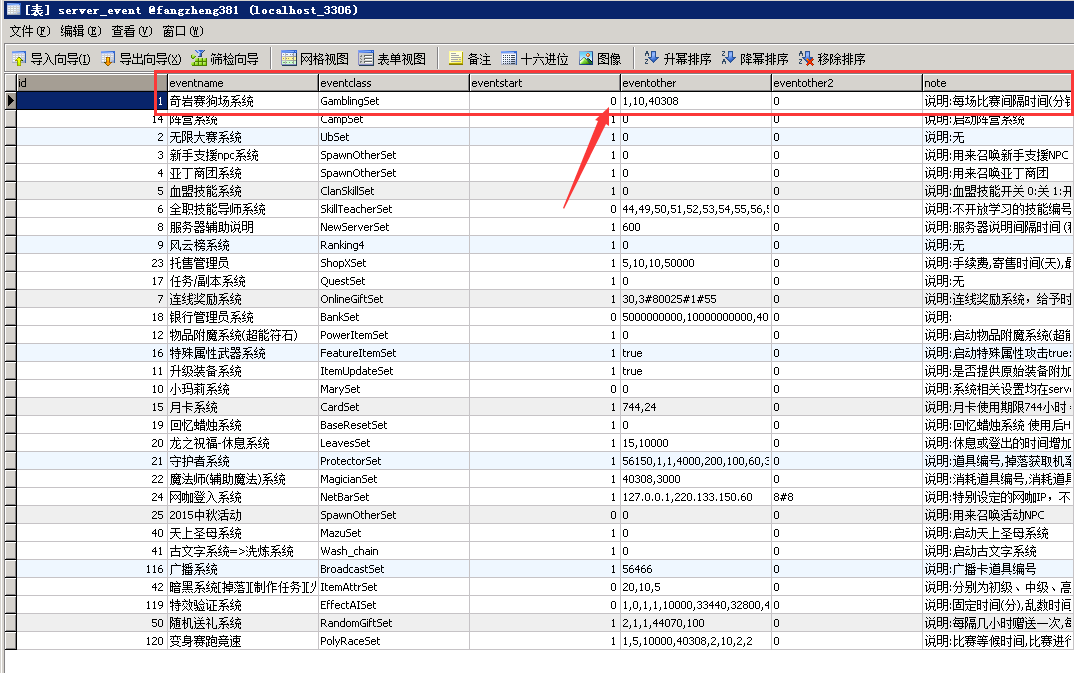The height and width of the screenshot is (673, 1074).
Task: Select the RandomGiftSet cell
Action: (394, 623)
